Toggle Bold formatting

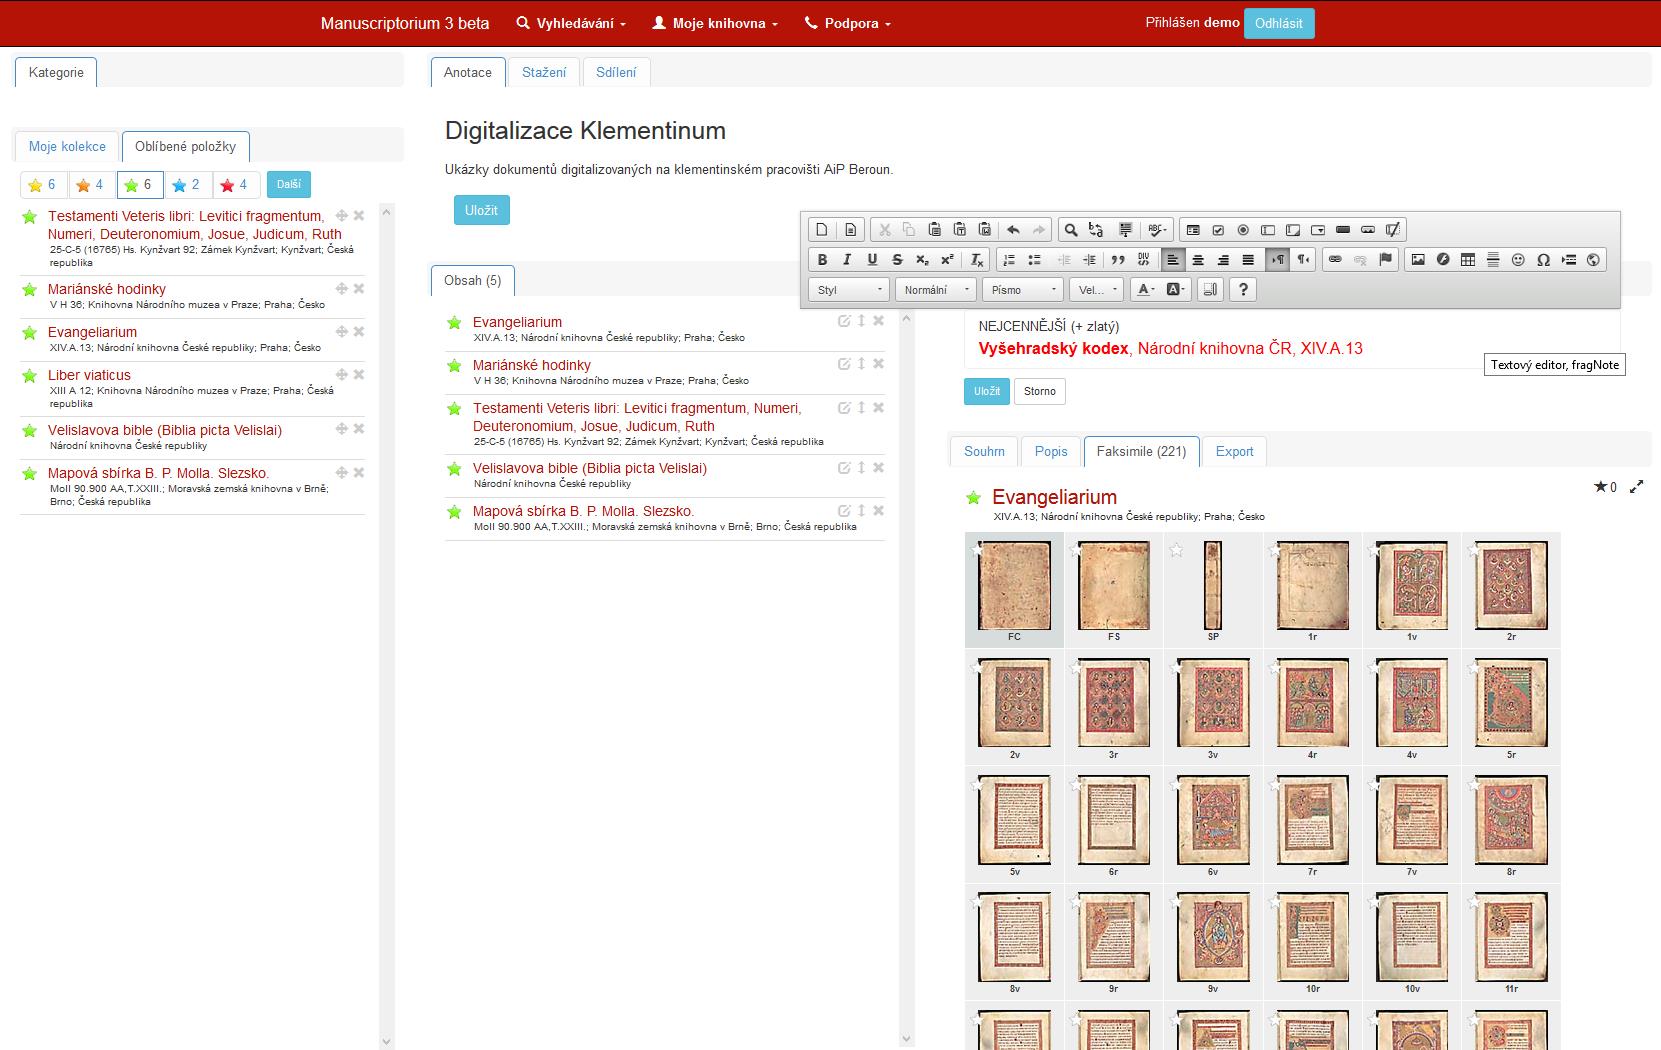pos(822,259)
